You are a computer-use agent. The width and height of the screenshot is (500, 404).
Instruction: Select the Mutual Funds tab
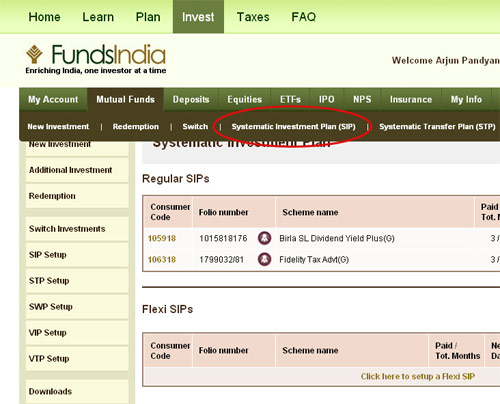click(125, 99)
